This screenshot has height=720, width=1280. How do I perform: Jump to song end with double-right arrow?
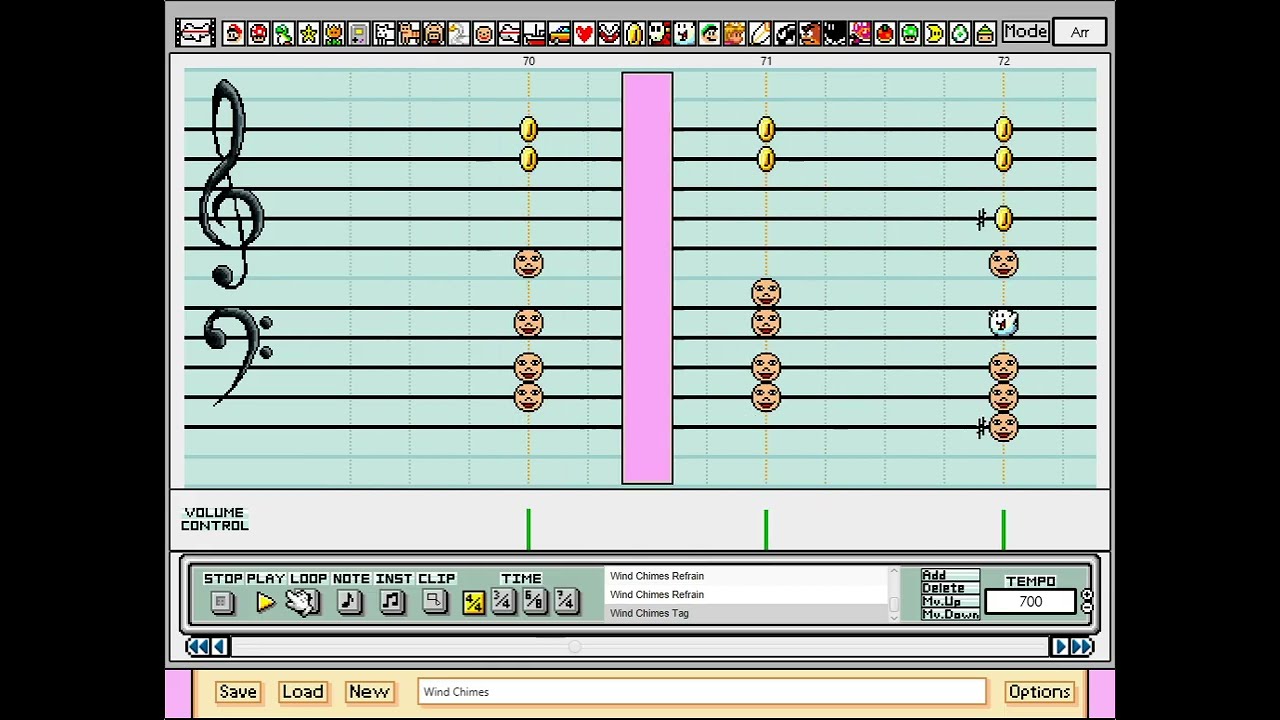1081,647
